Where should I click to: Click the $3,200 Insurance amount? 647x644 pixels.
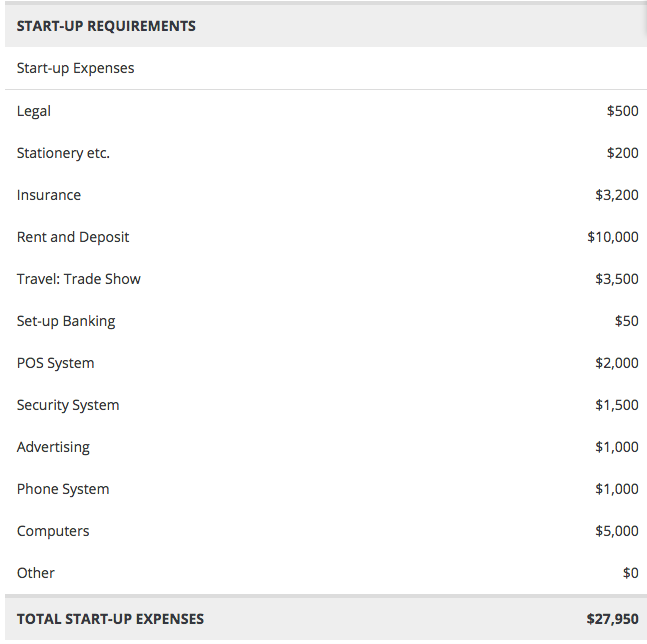(x=616, y=195)
